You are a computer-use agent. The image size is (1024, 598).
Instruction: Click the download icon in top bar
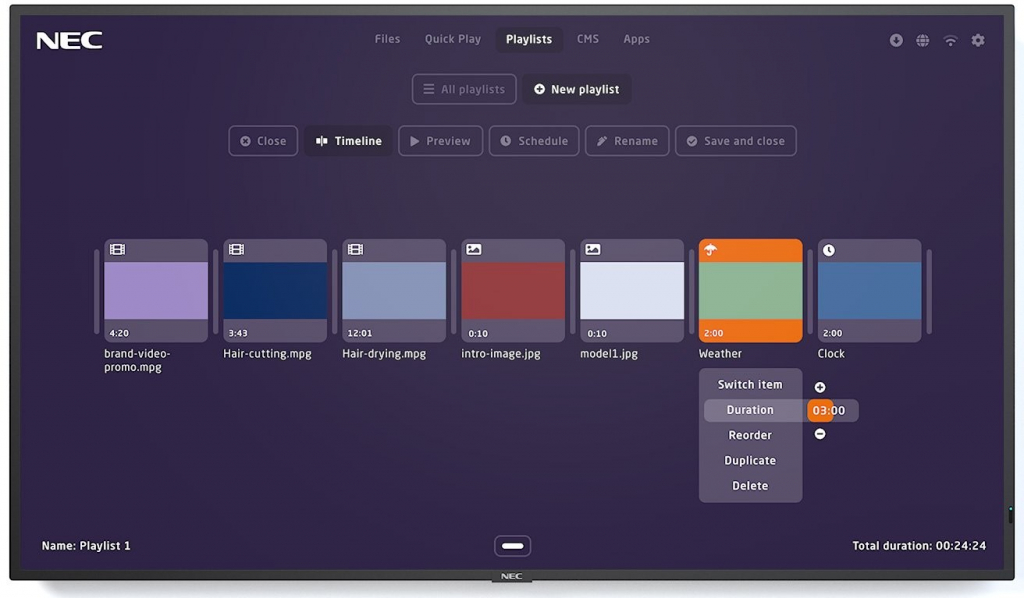(x=896, y=40)
